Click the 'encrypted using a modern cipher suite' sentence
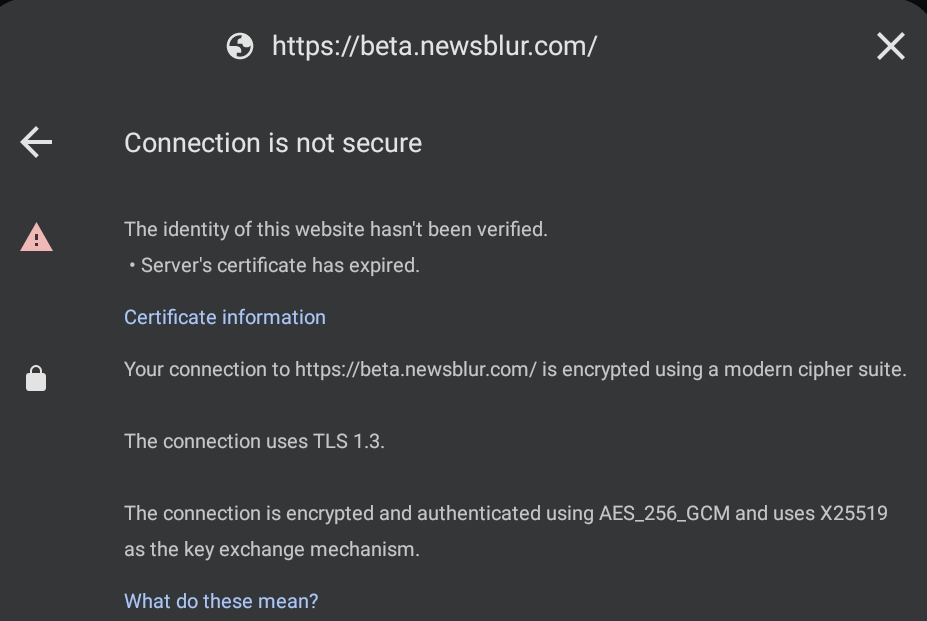The image size is (927, 621). [x=515, y=369]
